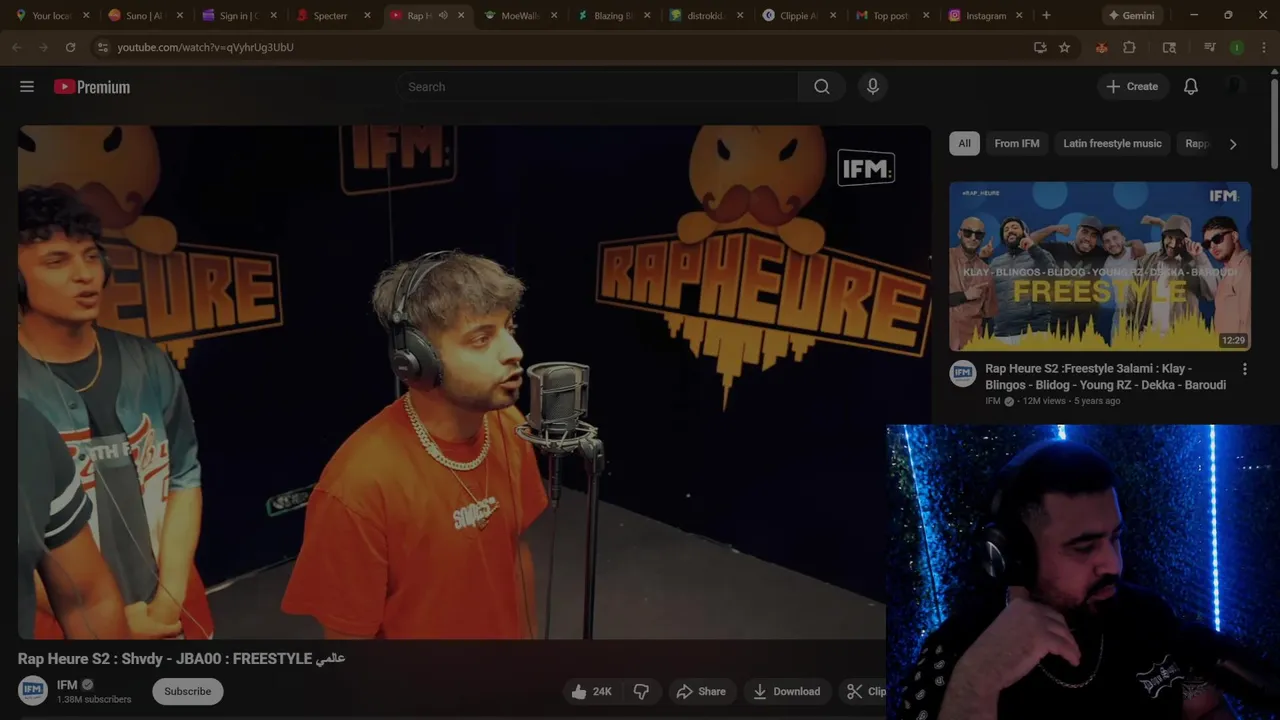Click the main video player to pause

coord(474,382)
